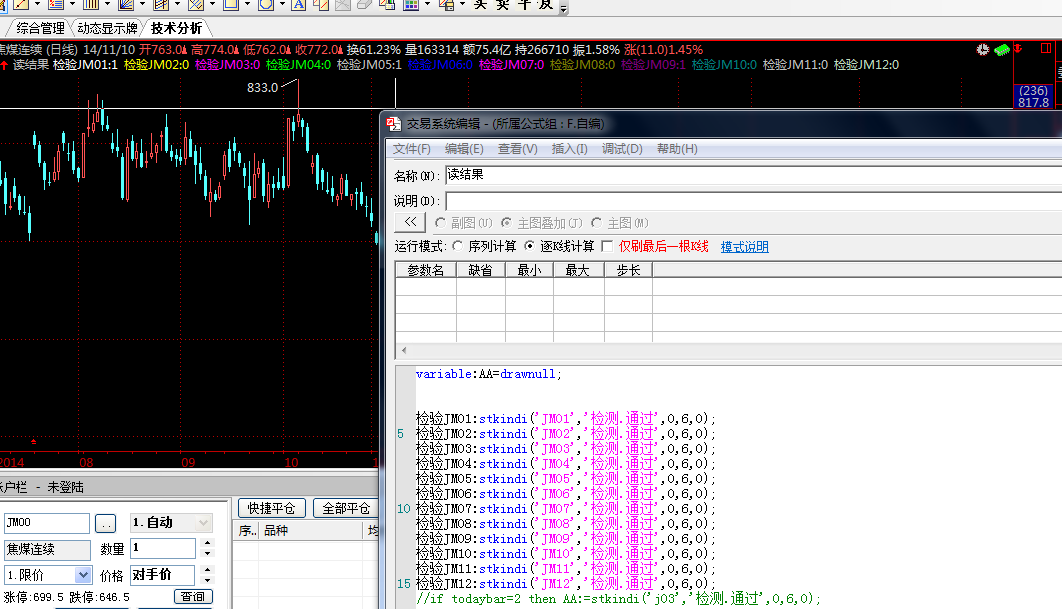
Task: Click the text tool letter A icon
Action: (297, 5)
